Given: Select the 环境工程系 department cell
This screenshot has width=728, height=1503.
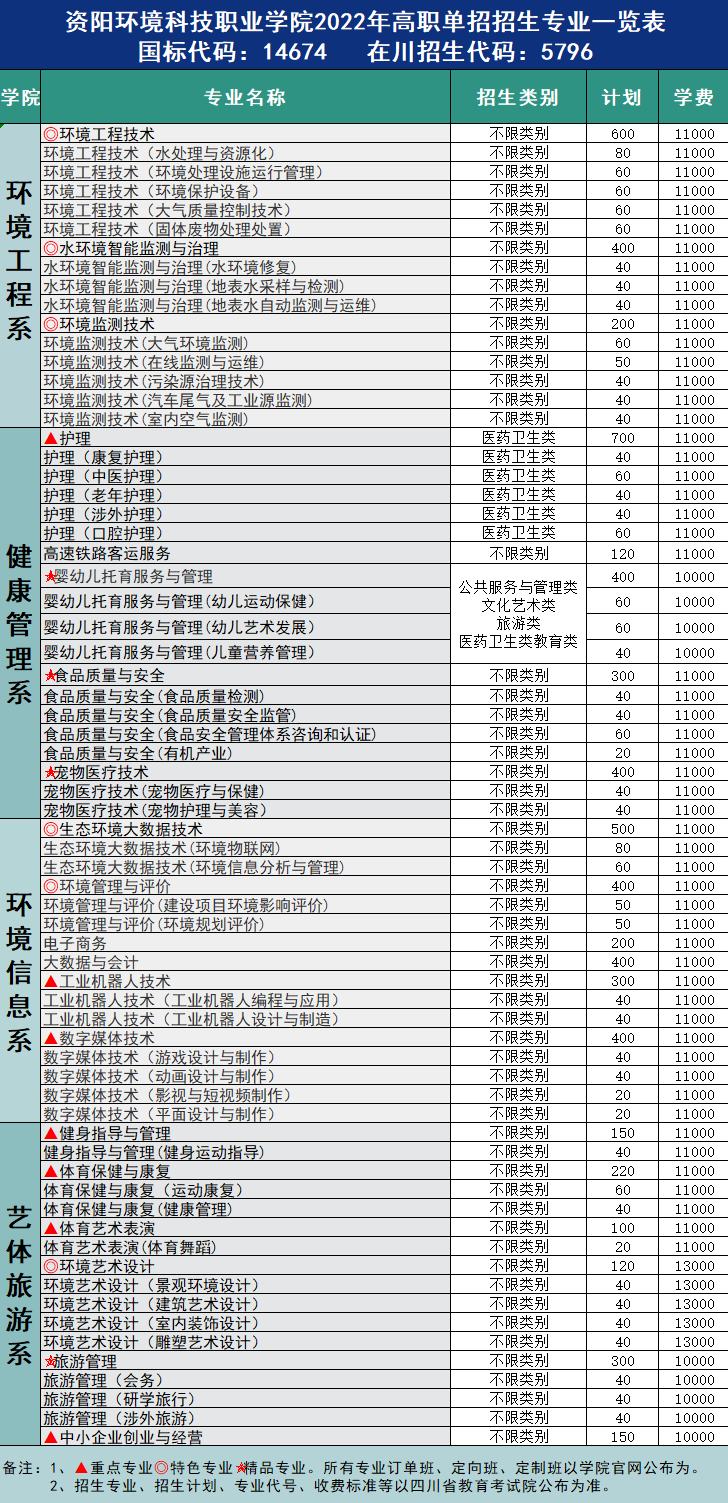Looking at the screenshot, I should pyautogui.click(x=20, y=276).
